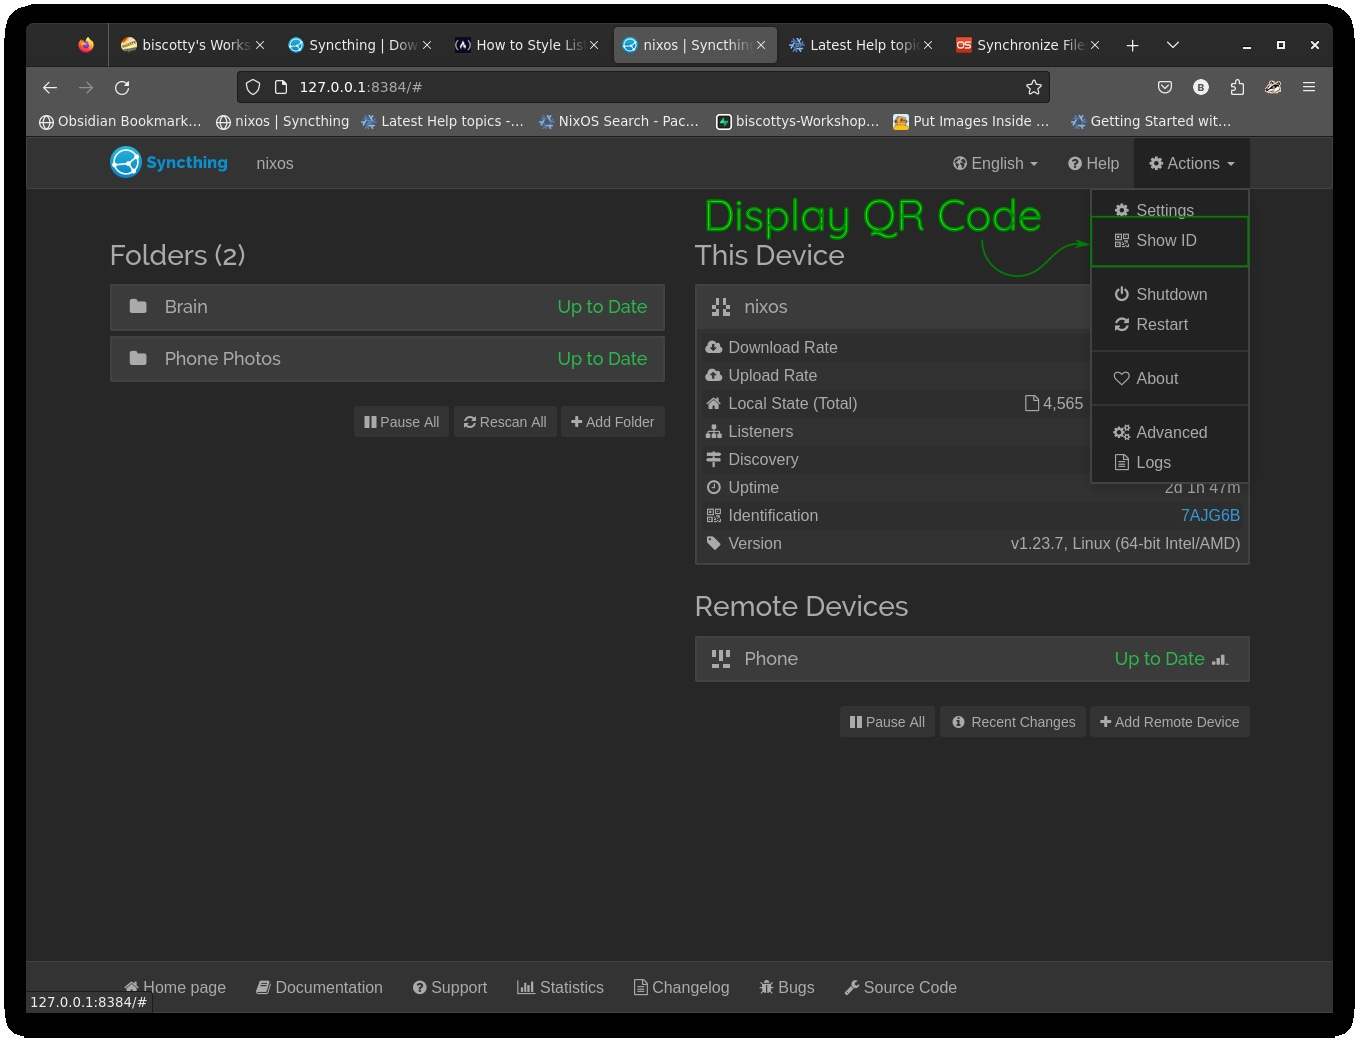1359x1042 pixels.
Task: Collapse the nixos device panel
Action: coord(893,307)
